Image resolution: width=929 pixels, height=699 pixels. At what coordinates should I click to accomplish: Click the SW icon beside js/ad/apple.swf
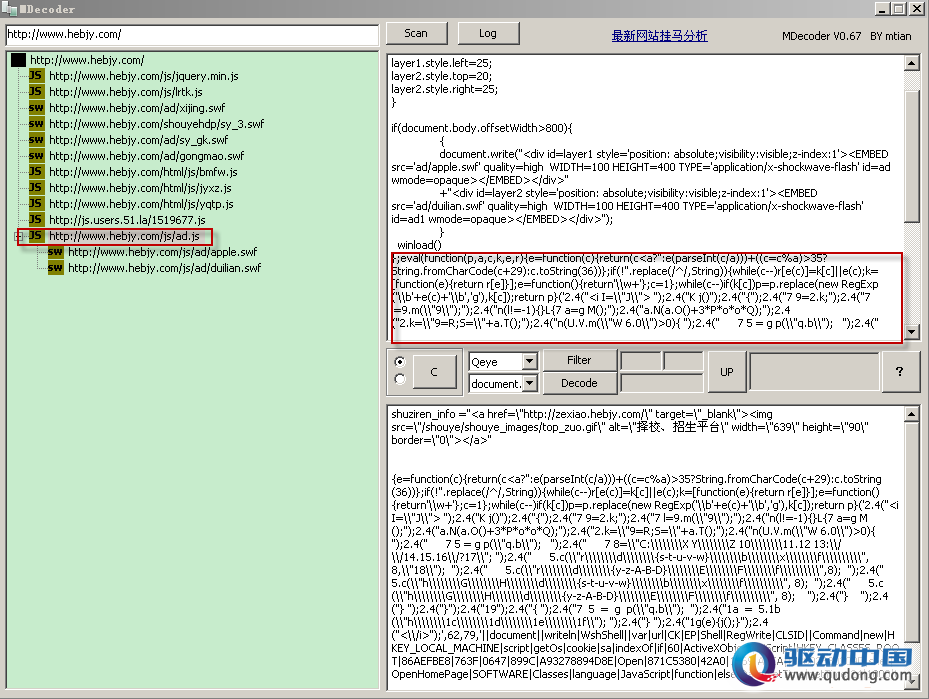pyautogui.click(x=55, y=252)
